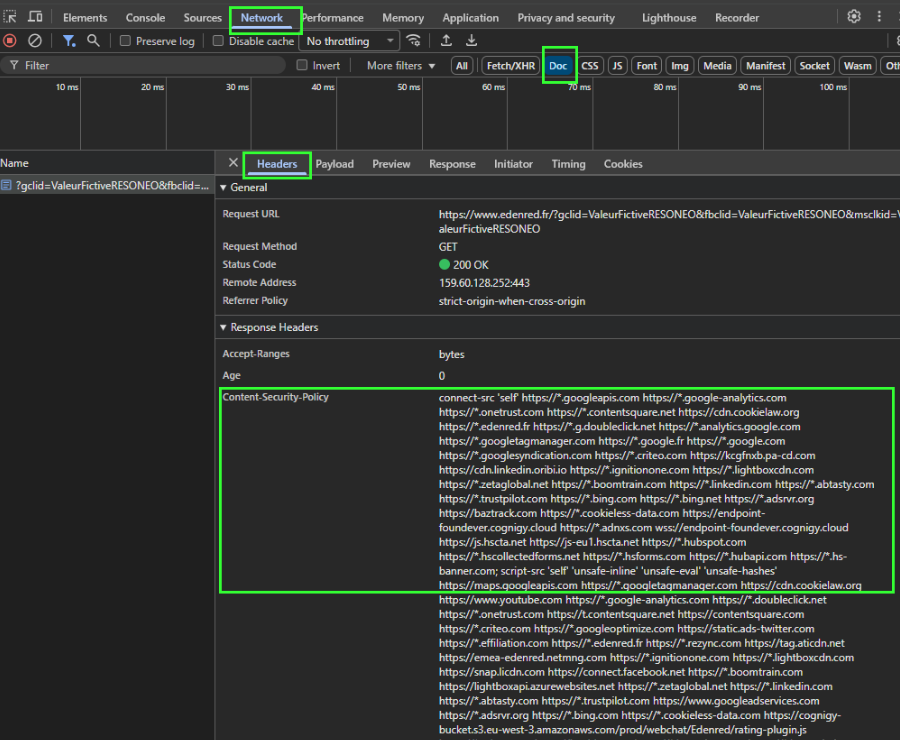Viewport: 900px width, 740px height.
Task: Expand the More filters dropdown
Action: pos(401,65)
